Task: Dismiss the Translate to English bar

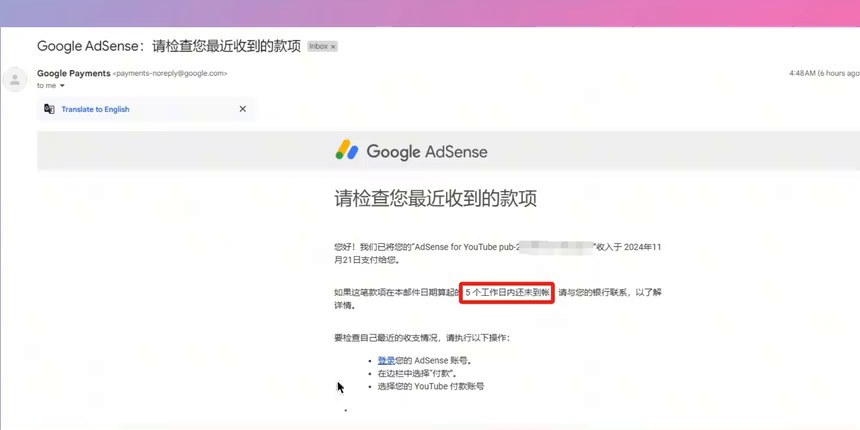Action: (242, 109)
